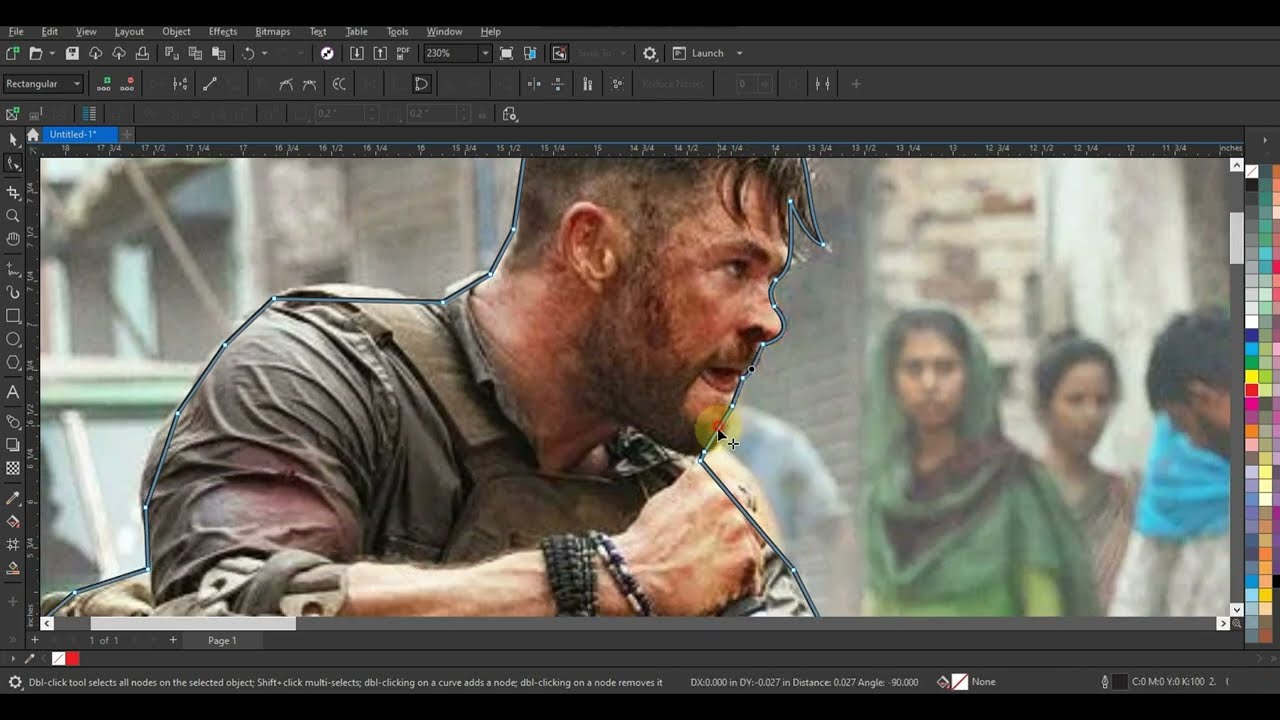1280x720 pixels.
Task: Expand the Open file dropdown arrow
Action: 52,53
